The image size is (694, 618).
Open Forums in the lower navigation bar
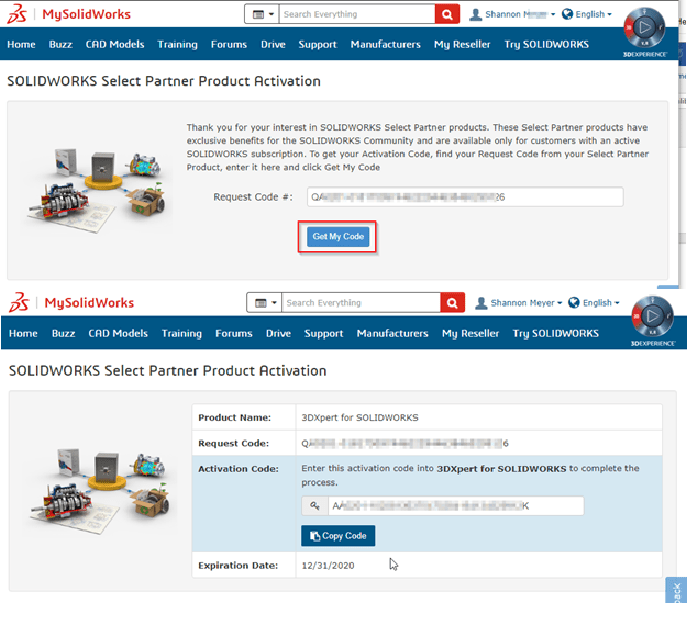pyautogui.click(x=235, y=336)
